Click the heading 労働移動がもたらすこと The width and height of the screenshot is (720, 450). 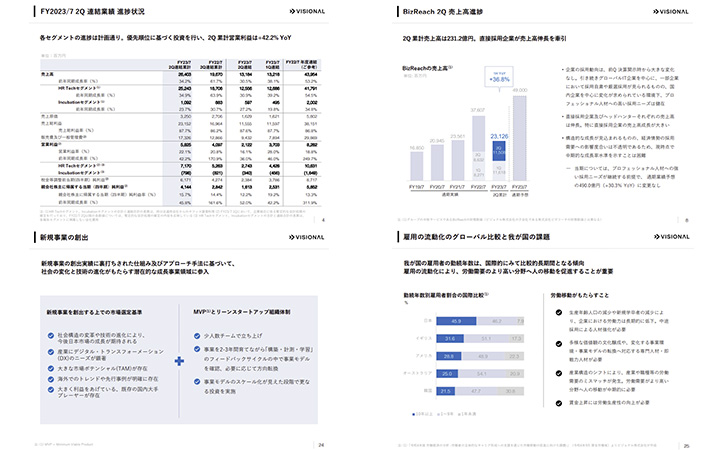tap(579, 295)
